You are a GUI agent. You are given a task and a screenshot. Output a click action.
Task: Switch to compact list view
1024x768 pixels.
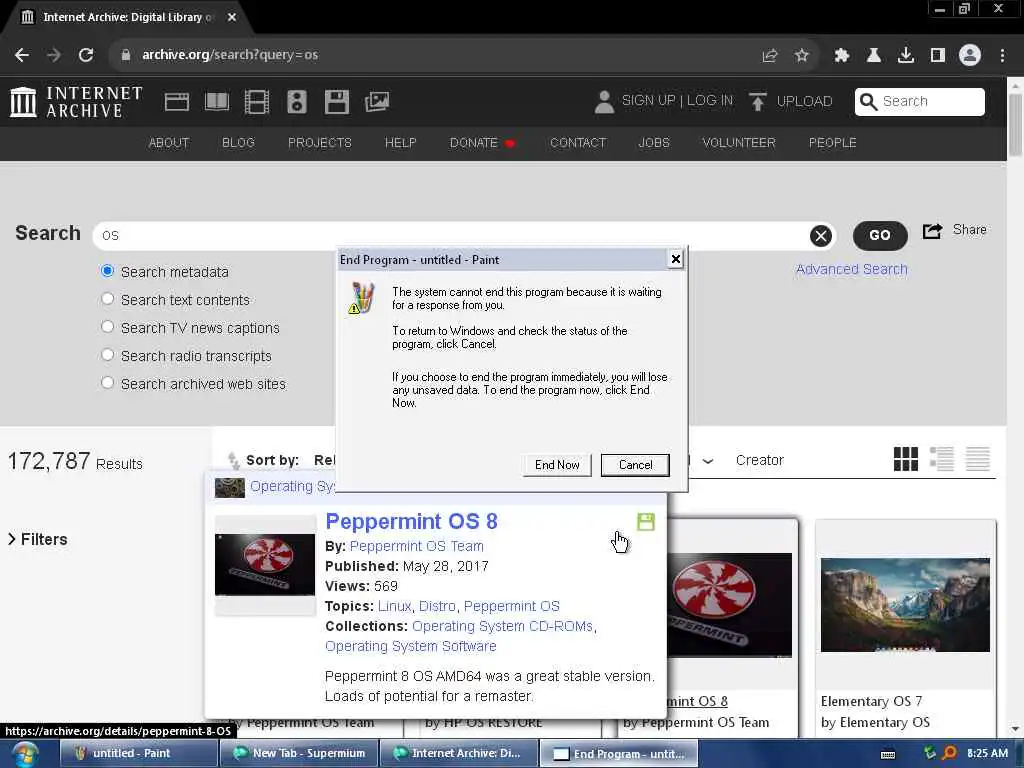click(978, 459)
